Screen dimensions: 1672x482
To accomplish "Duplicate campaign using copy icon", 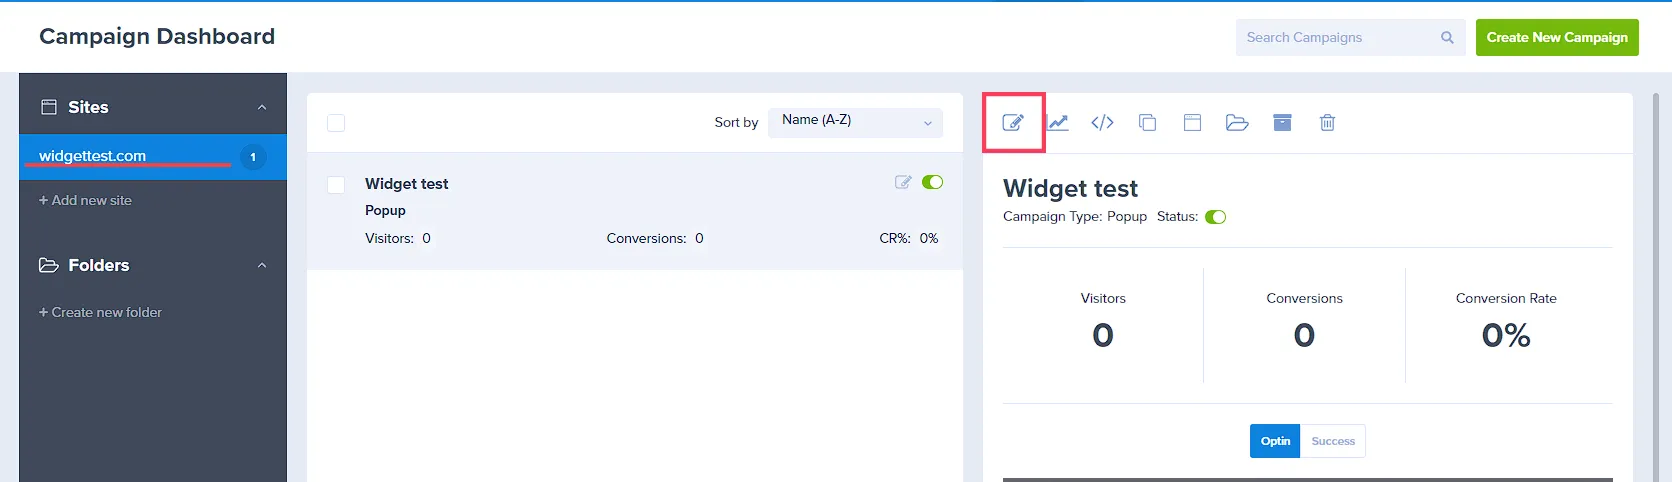I will [x=1147, y=122].
